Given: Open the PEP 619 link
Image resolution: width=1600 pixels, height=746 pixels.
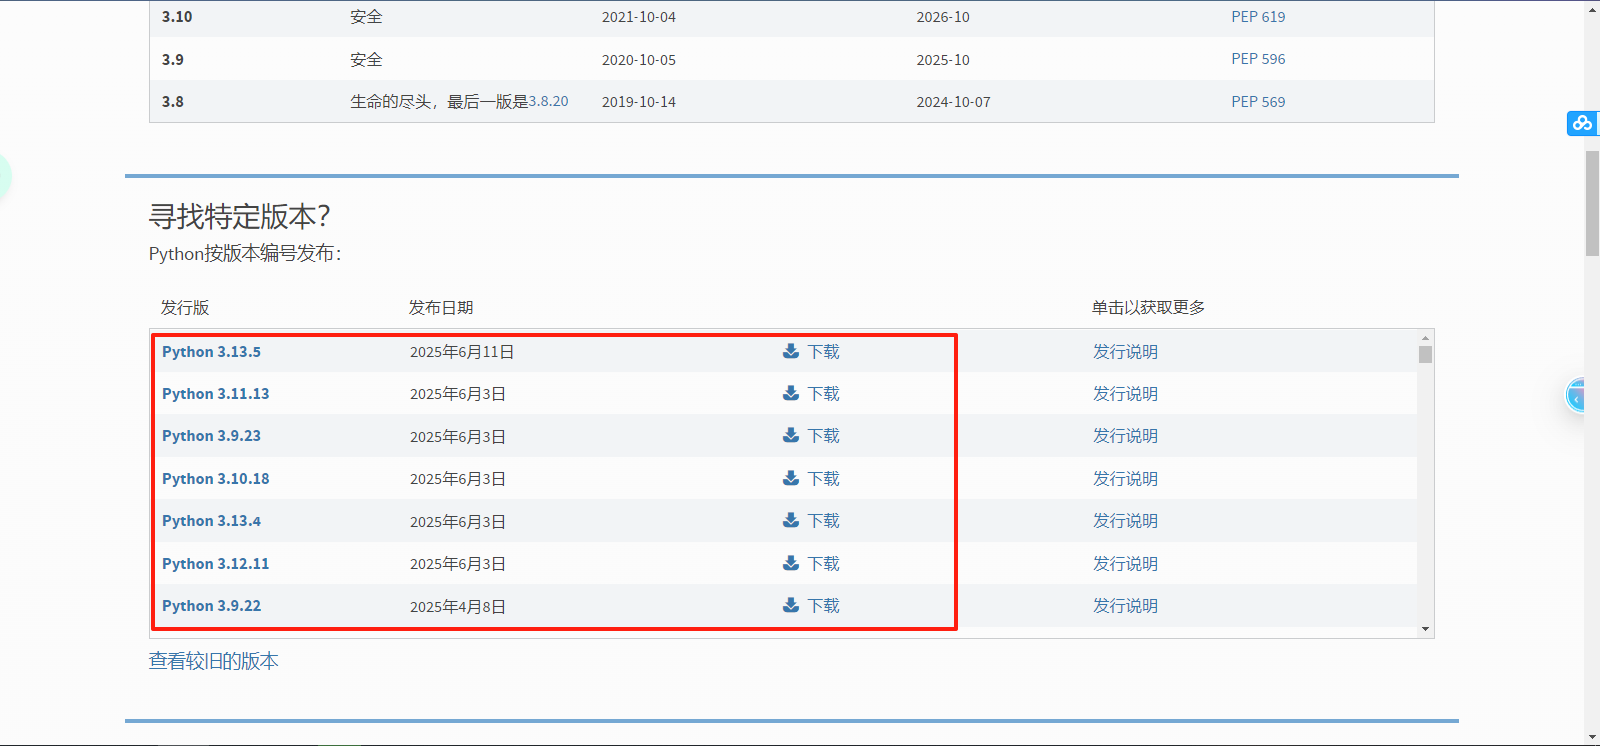Looking at the screenshot, I should point(1258,17).
